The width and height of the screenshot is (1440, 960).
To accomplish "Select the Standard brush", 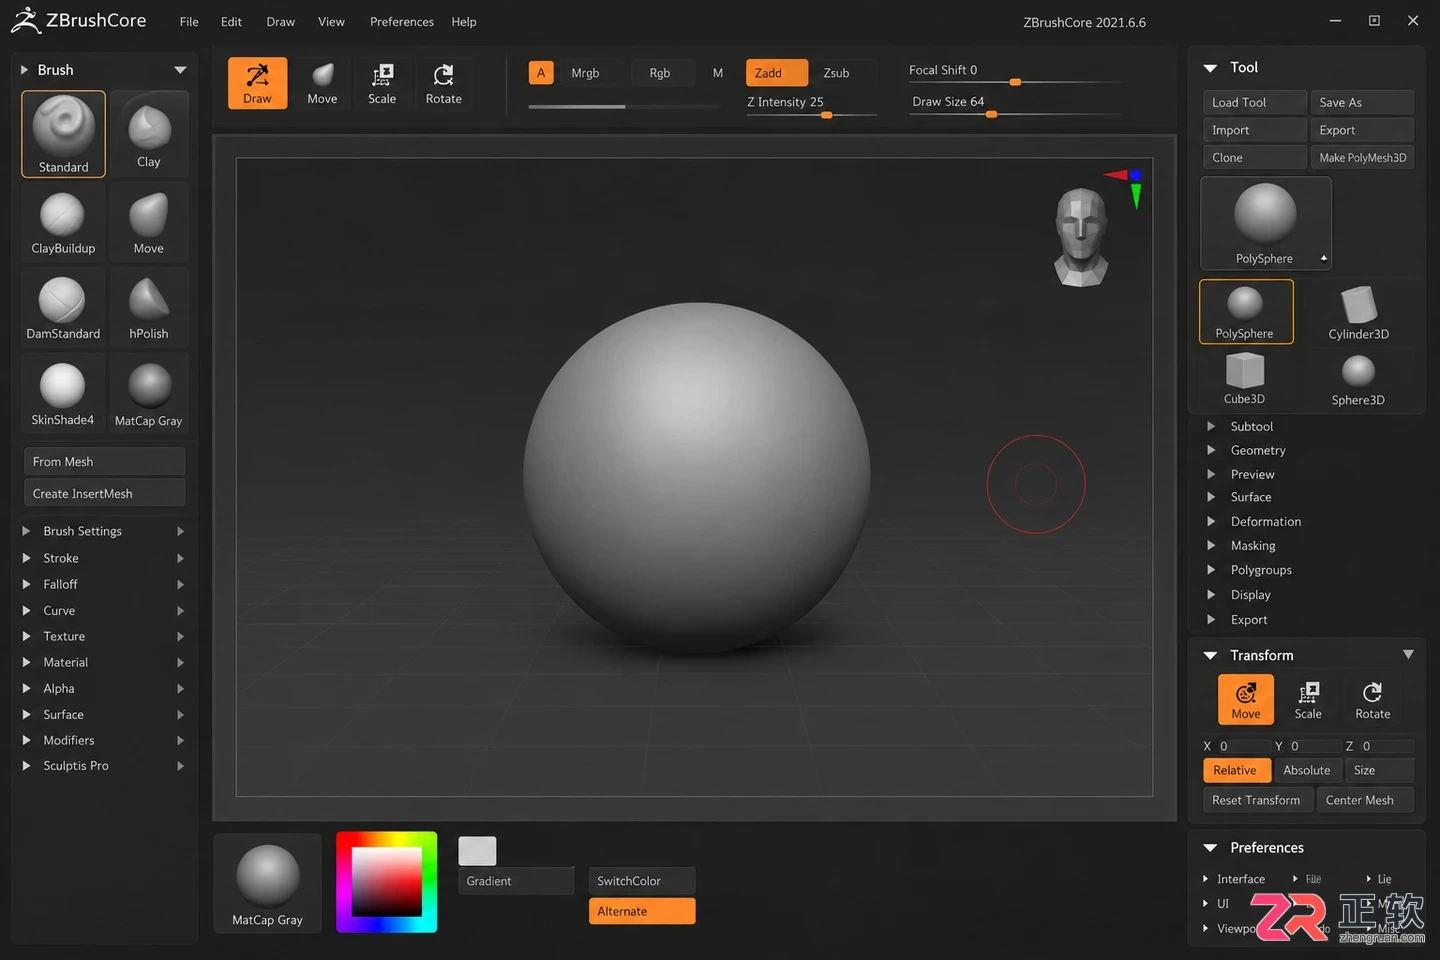I will click(x=63, y=134).
